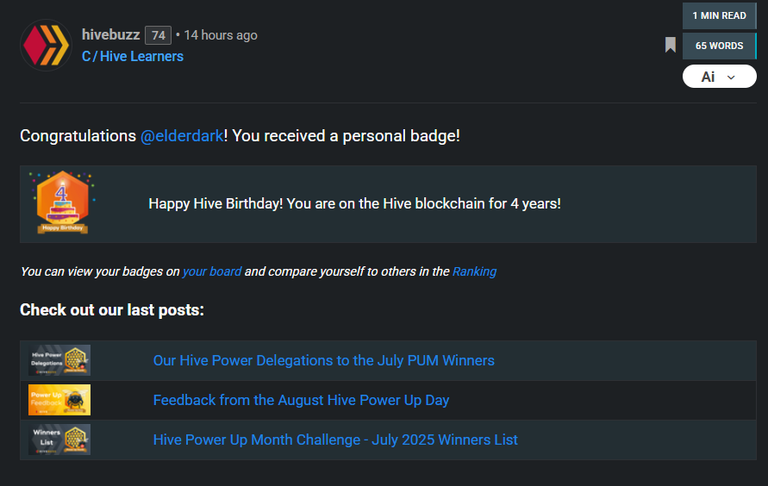
Task: Open the 4-year Happy Birthday badge image
Action: click(x=63, y=202)
